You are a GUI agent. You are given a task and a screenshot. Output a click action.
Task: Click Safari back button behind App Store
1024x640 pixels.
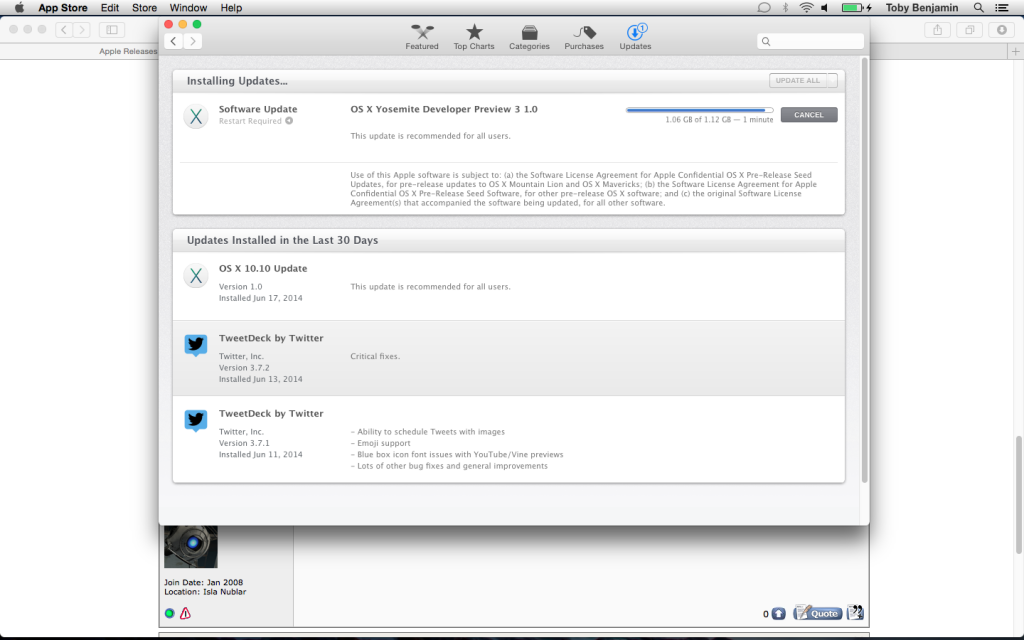(x=64, y=29)
